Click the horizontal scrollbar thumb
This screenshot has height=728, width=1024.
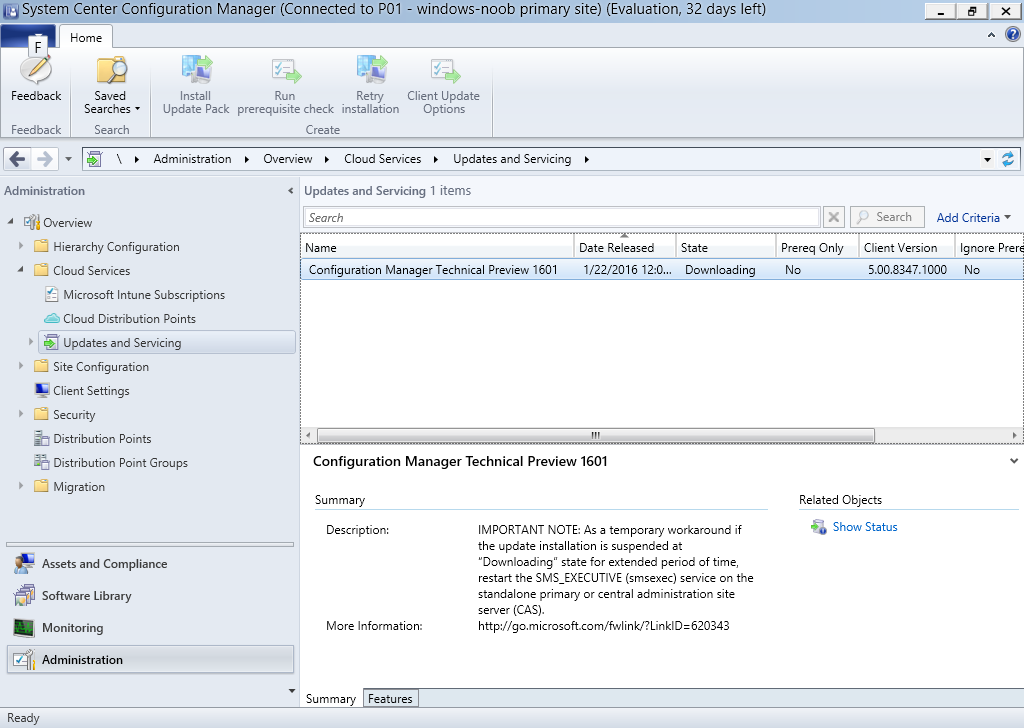[596, 435]
